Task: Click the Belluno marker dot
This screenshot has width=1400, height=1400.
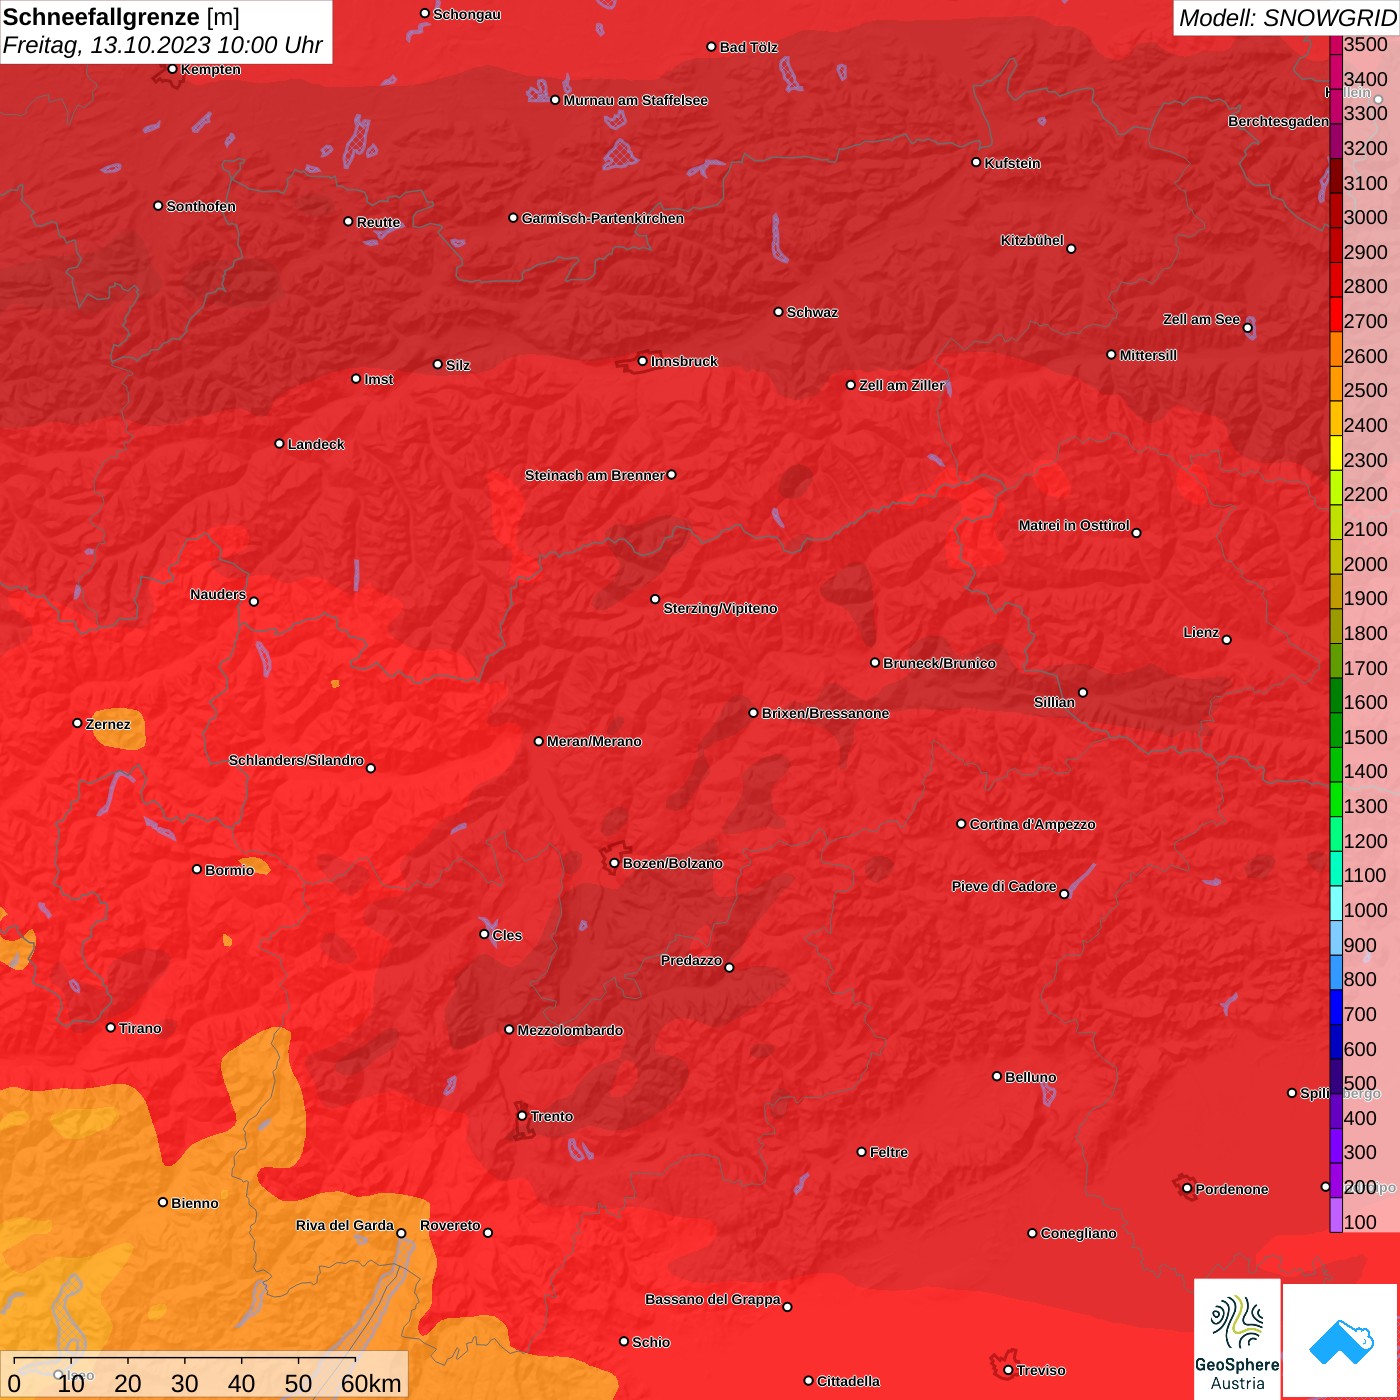Action: pos(996,1076)
